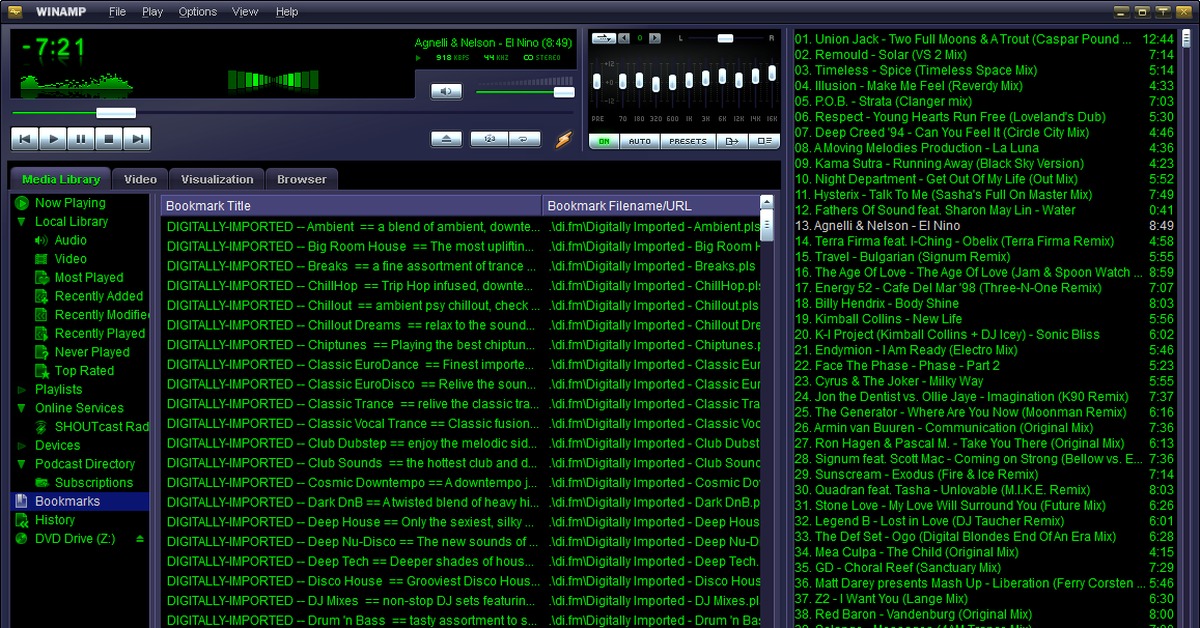
Task: Click the crossfade options dropdown icon
Action: pos(603,38)
